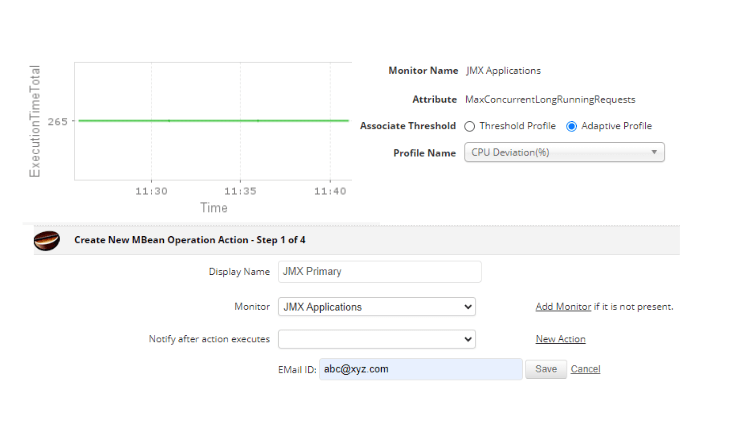Open the New Action link
The image size is (730, 445).
[561, 339]
